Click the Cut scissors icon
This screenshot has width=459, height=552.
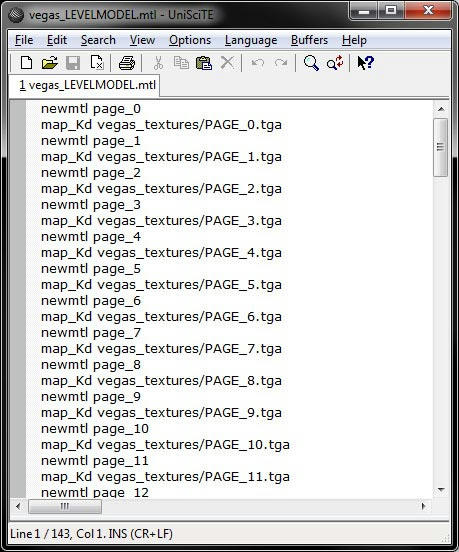[158, 63]
